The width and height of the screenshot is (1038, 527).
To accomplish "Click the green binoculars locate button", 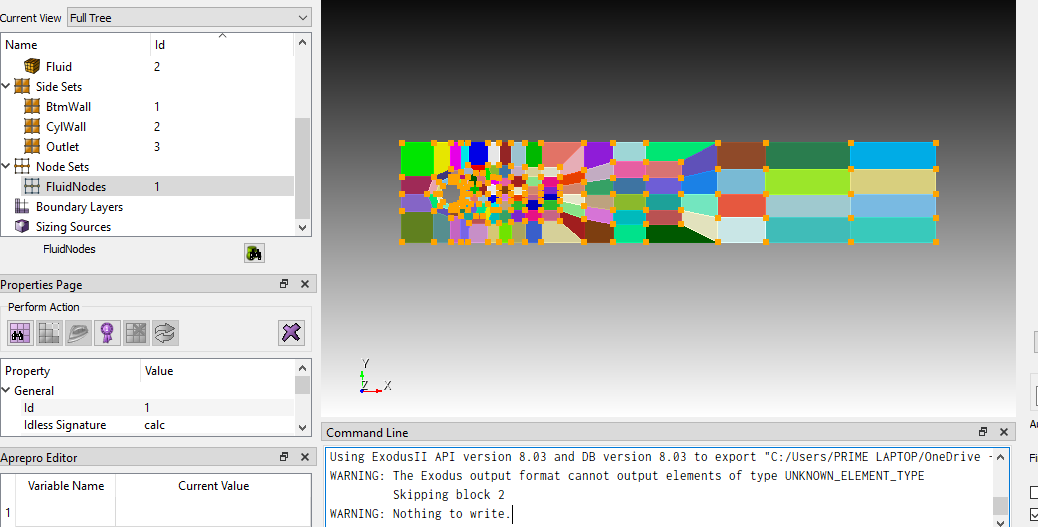I will [x=254, y=253].
